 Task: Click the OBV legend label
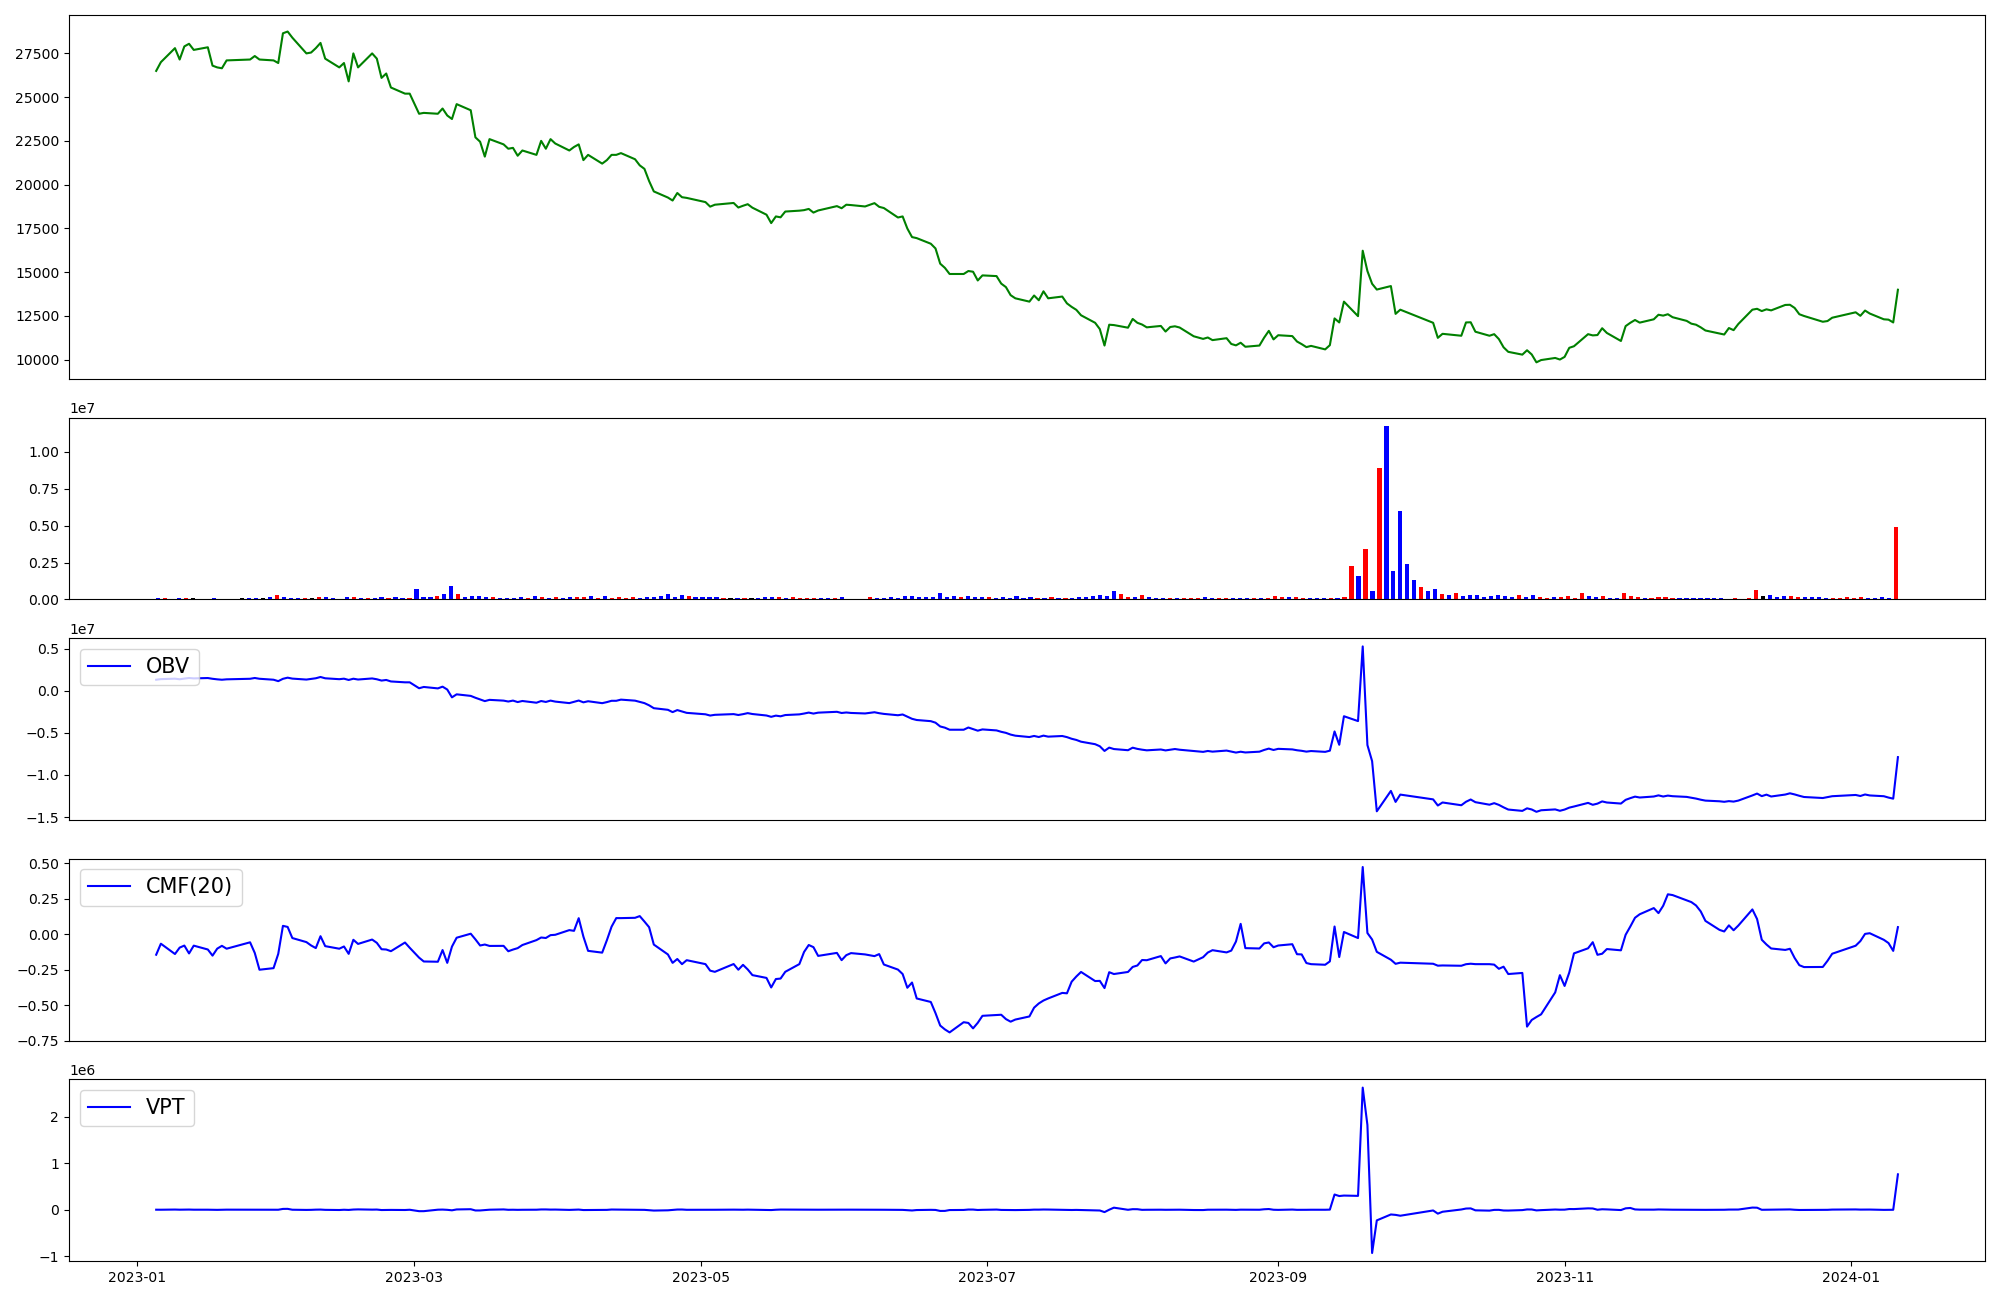(167, 666)
